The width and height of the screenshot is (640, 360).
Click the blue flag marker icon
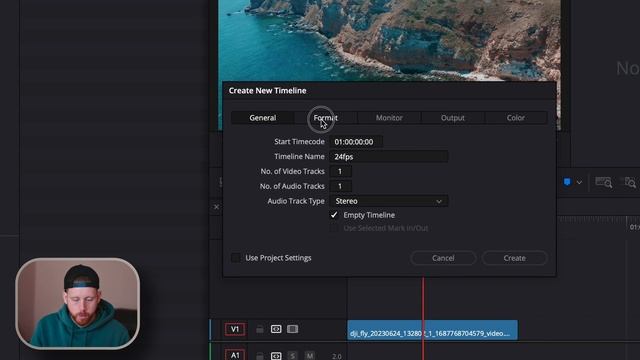click(567, 182)
